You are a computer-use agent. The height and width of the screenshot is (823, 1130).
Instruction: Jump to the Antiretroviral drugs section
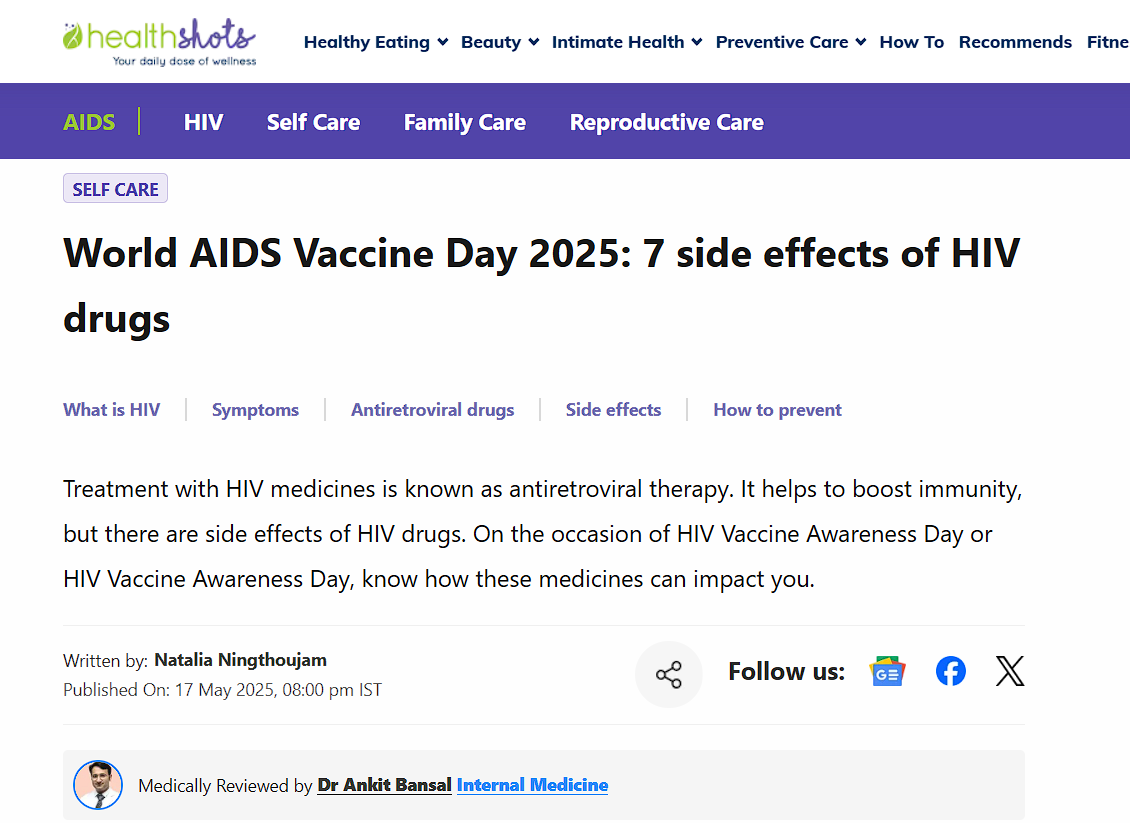click(432, 410)
